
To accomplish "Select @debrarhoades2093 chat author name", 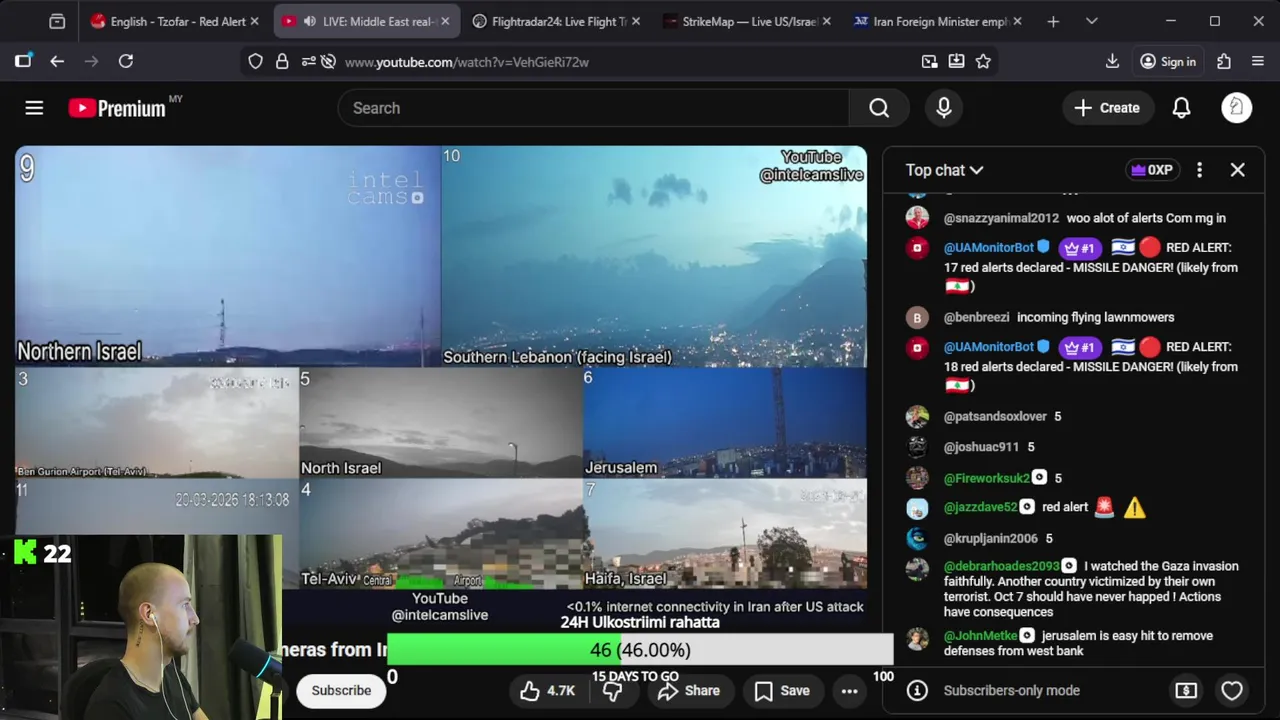I will click(x=1001, y=566).
